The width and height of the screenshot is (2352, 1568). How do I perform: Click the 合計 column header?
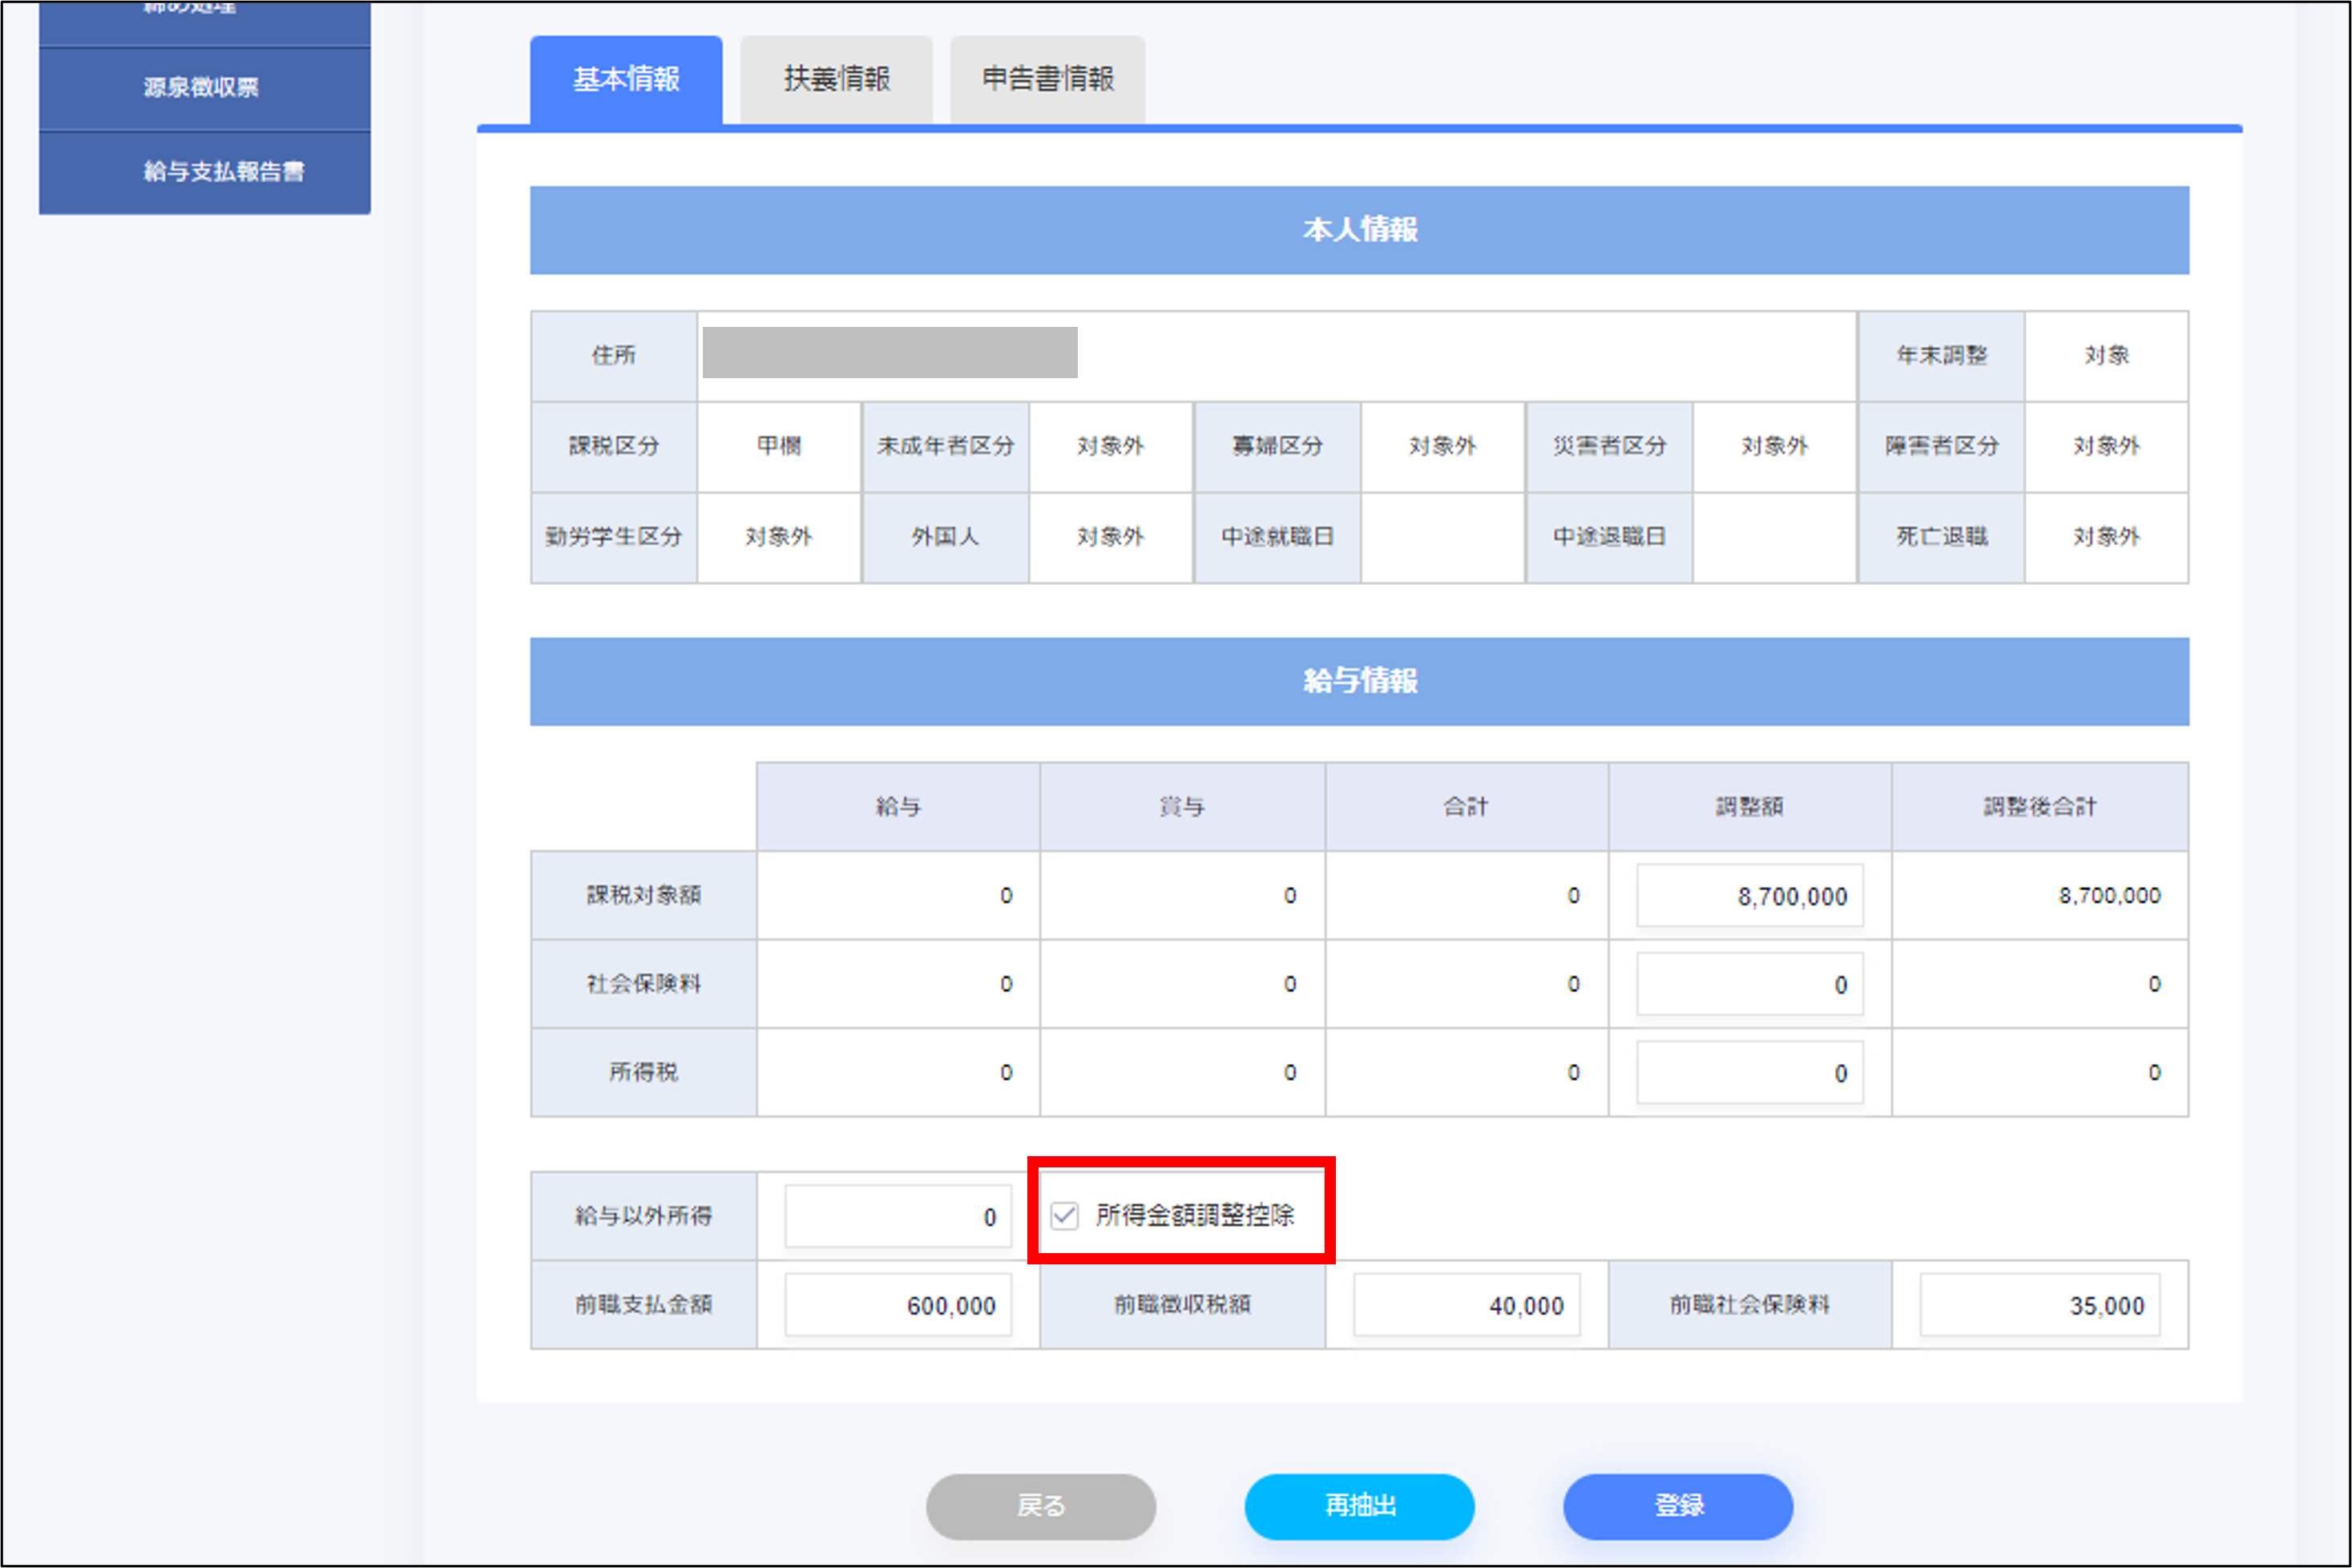click(x=1467, y=807)
